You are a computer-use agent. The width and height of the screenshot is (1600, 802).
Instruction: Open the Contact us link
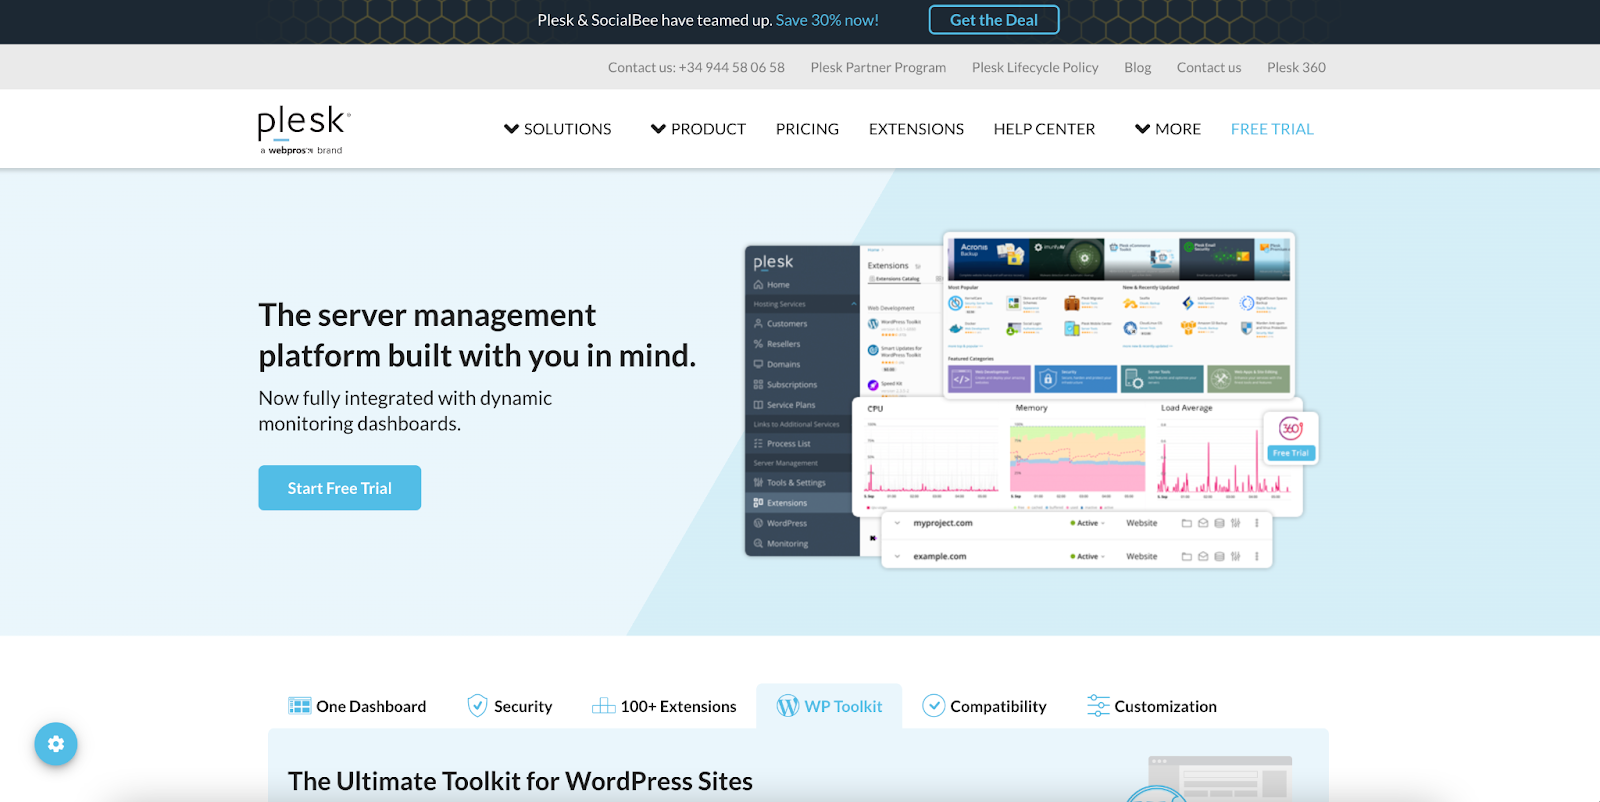[1209, 67]
